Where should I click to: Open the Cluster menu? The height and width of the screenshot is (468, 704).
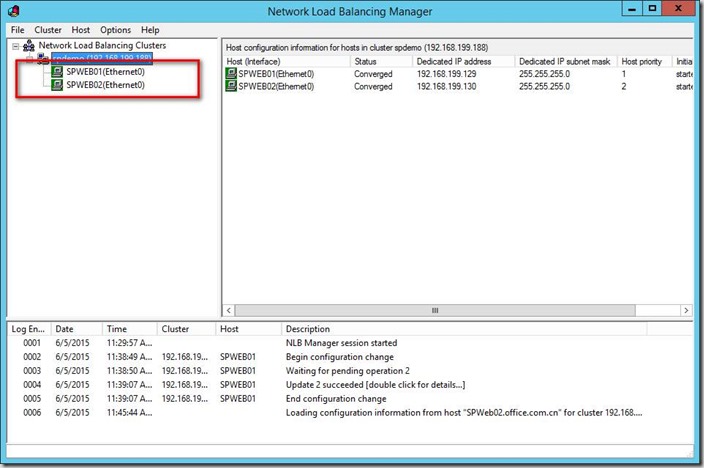pyautogui.click(x=48, y=30)
